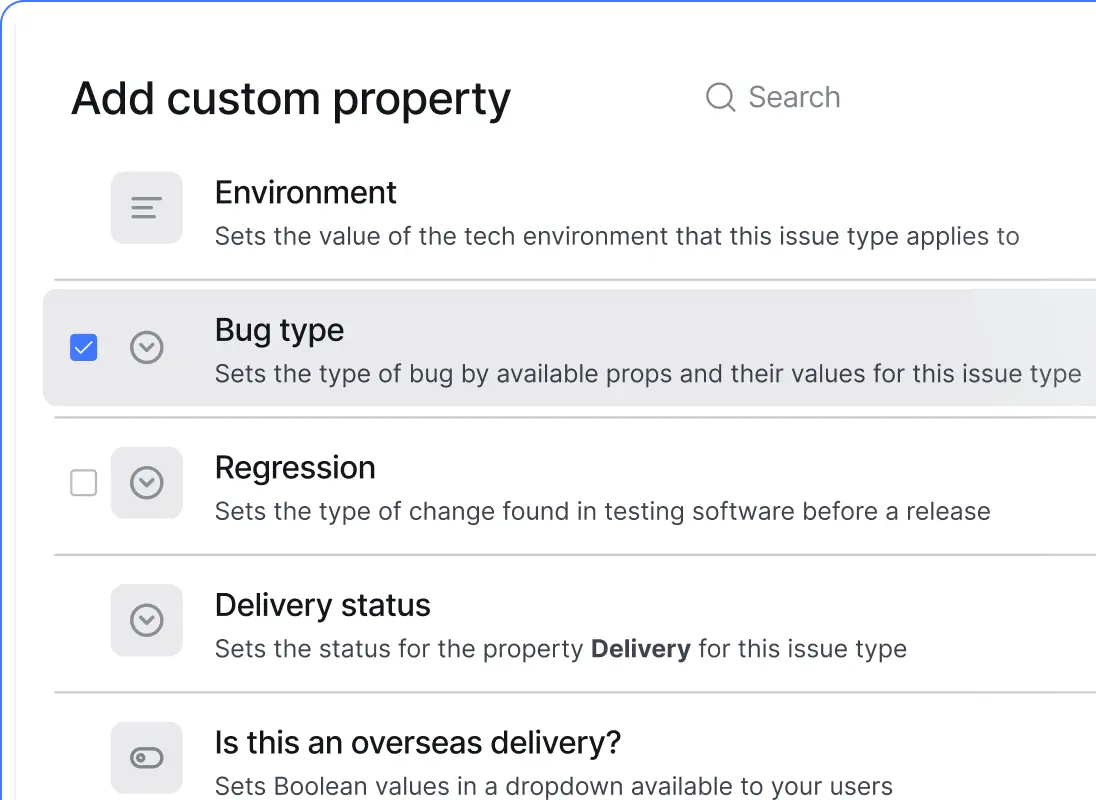Click the 'Add custom property' heading
This screenshot has width=1096, height=800.
(291, 99)
